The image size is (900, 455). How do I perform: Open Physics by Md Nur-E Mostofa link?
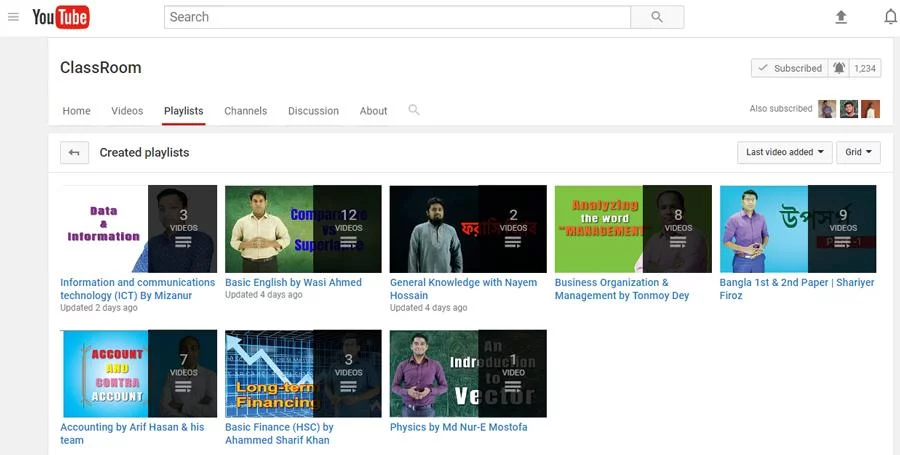(x=459, y=427)
